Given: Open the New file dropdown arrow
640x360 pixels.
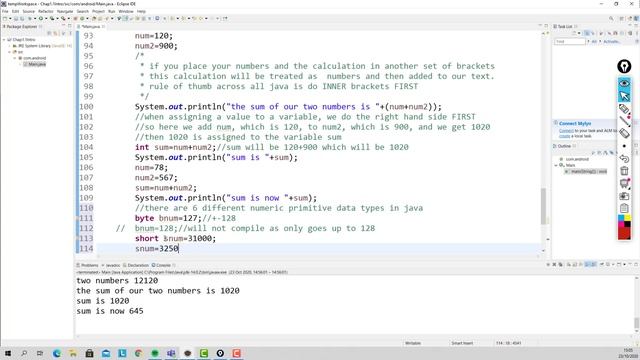Looking at the screenshot, I should 10,18.
